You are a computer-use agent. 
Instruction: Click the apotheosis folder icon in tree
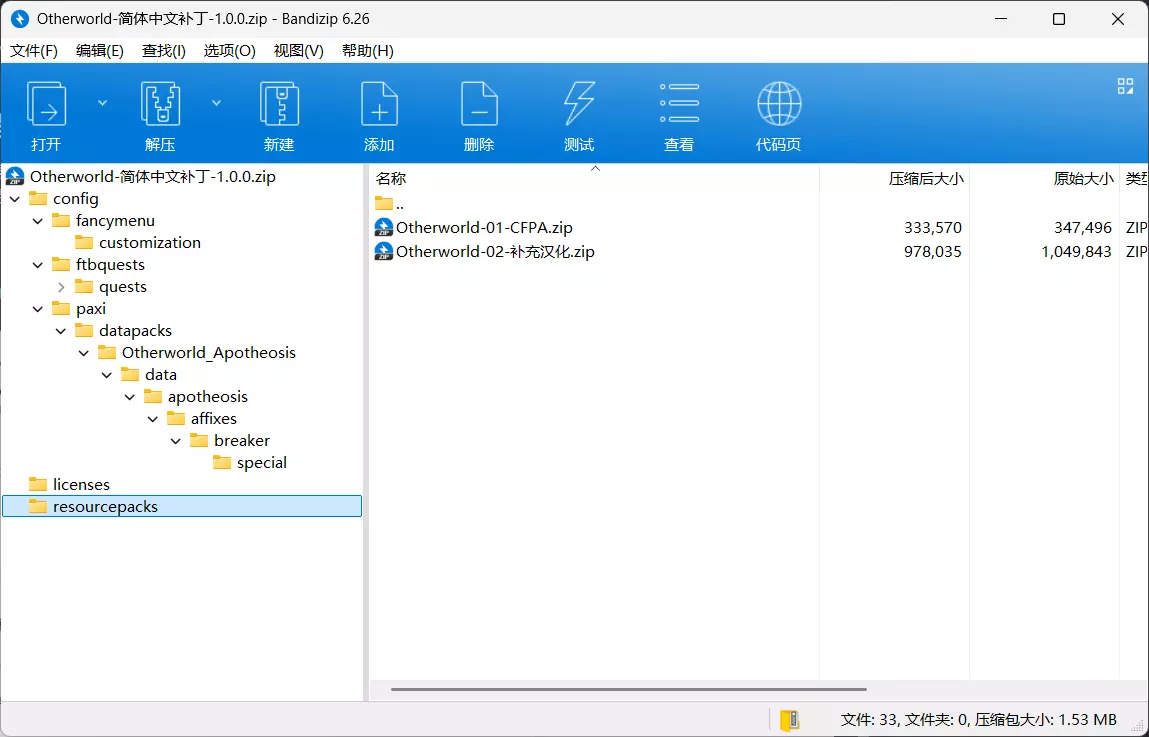click(x=153, y=396)
